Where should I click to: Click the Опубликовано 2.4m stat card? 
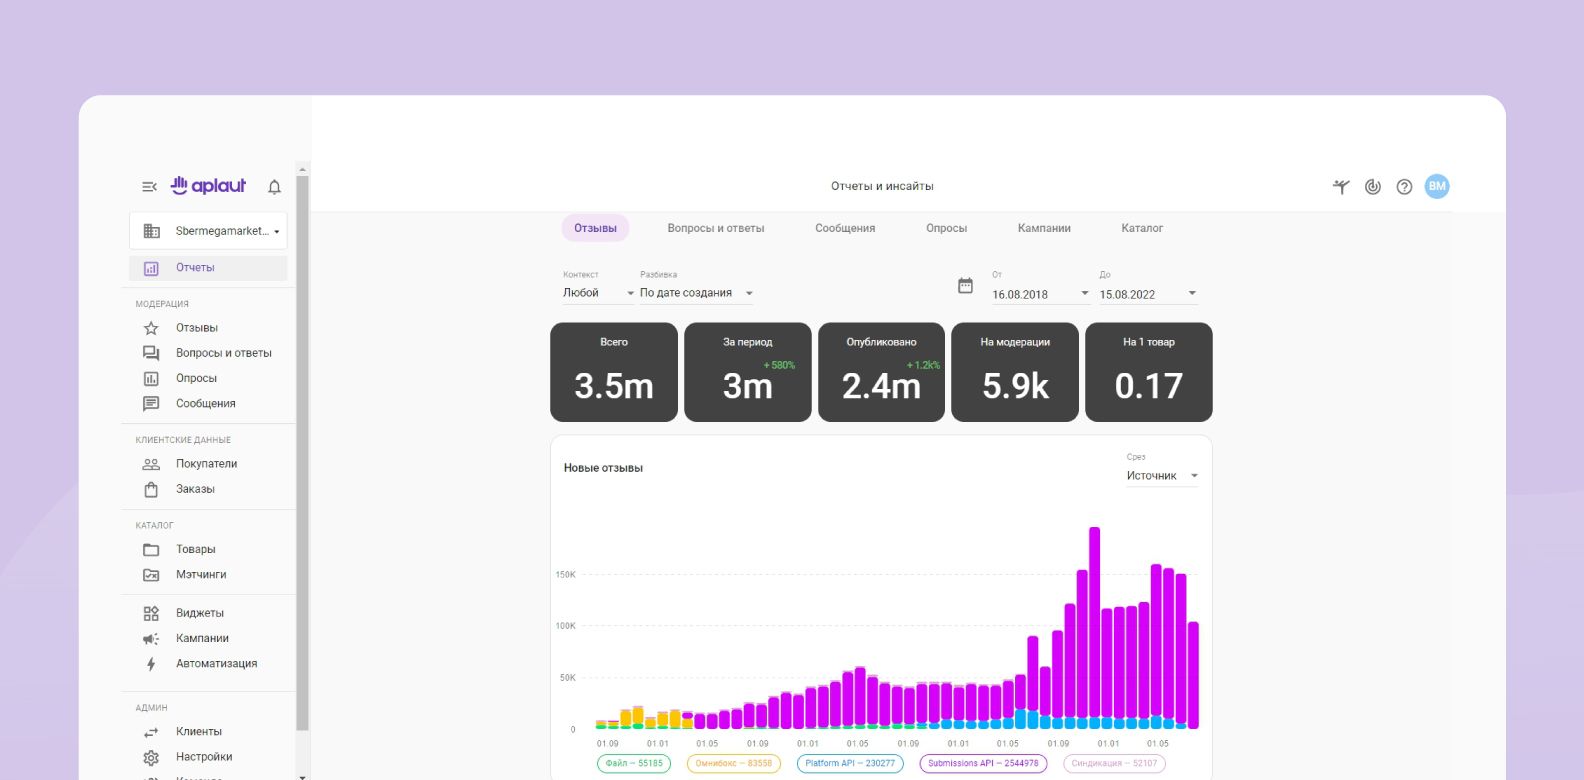881,372
